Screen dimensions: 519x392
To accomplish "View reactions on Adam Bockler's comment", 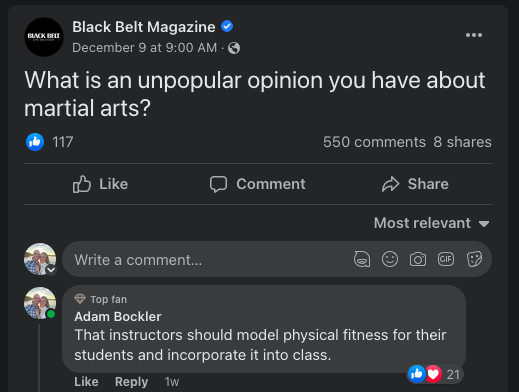I will coord(434,374).
